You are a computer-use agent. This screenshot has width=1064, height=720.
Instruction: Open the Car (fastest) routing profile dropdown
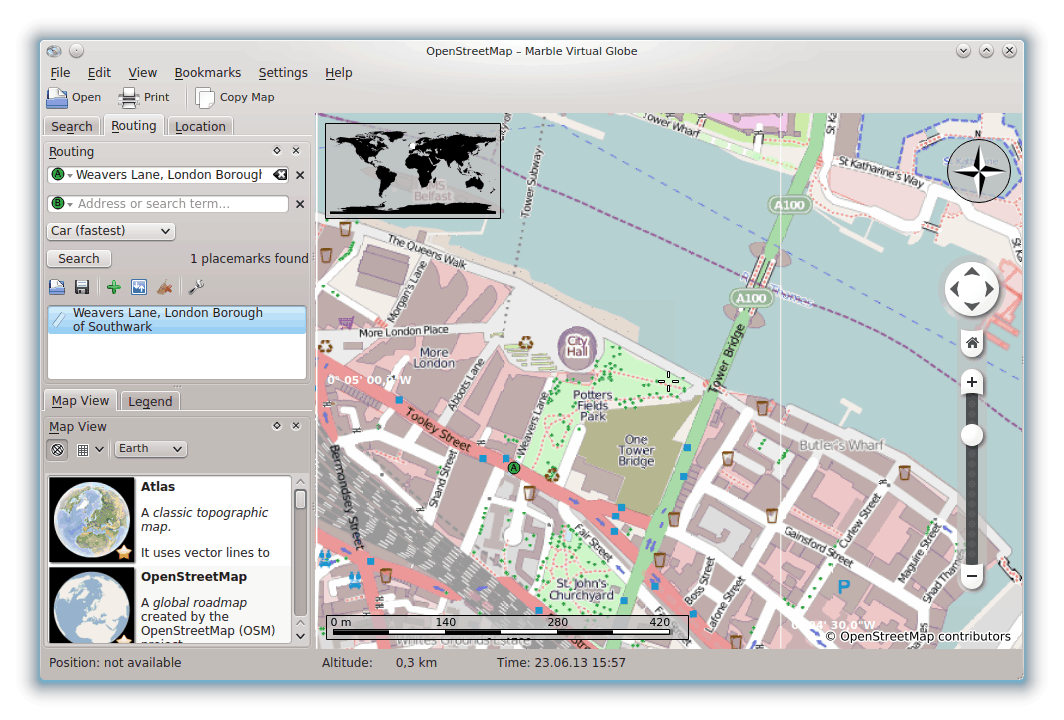[111, 231]
